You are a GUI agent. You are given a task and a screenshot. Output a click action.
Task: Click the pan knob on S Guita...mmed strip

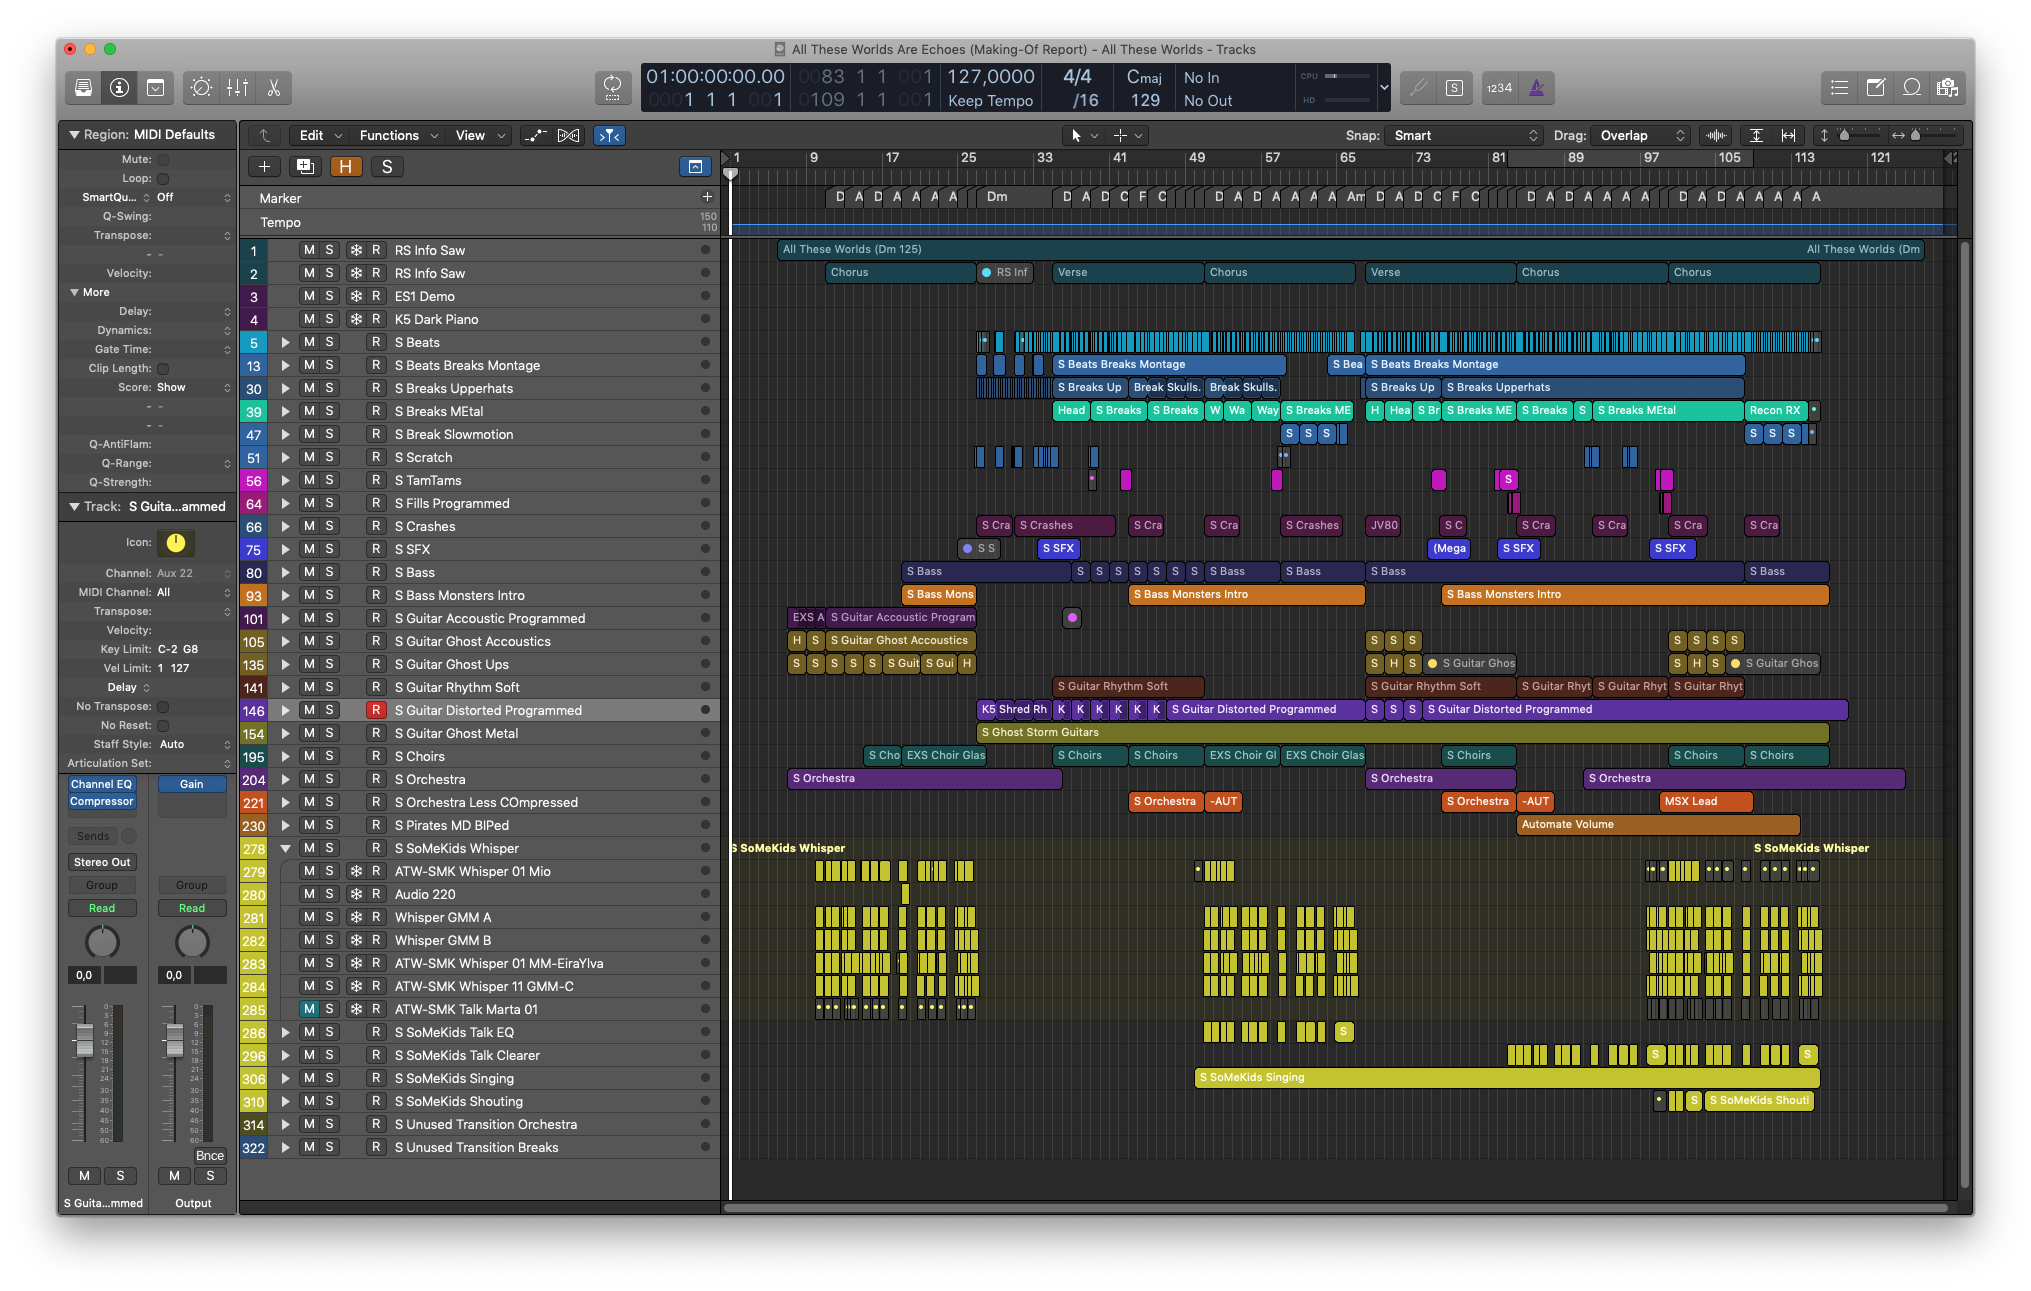point(102,941)
